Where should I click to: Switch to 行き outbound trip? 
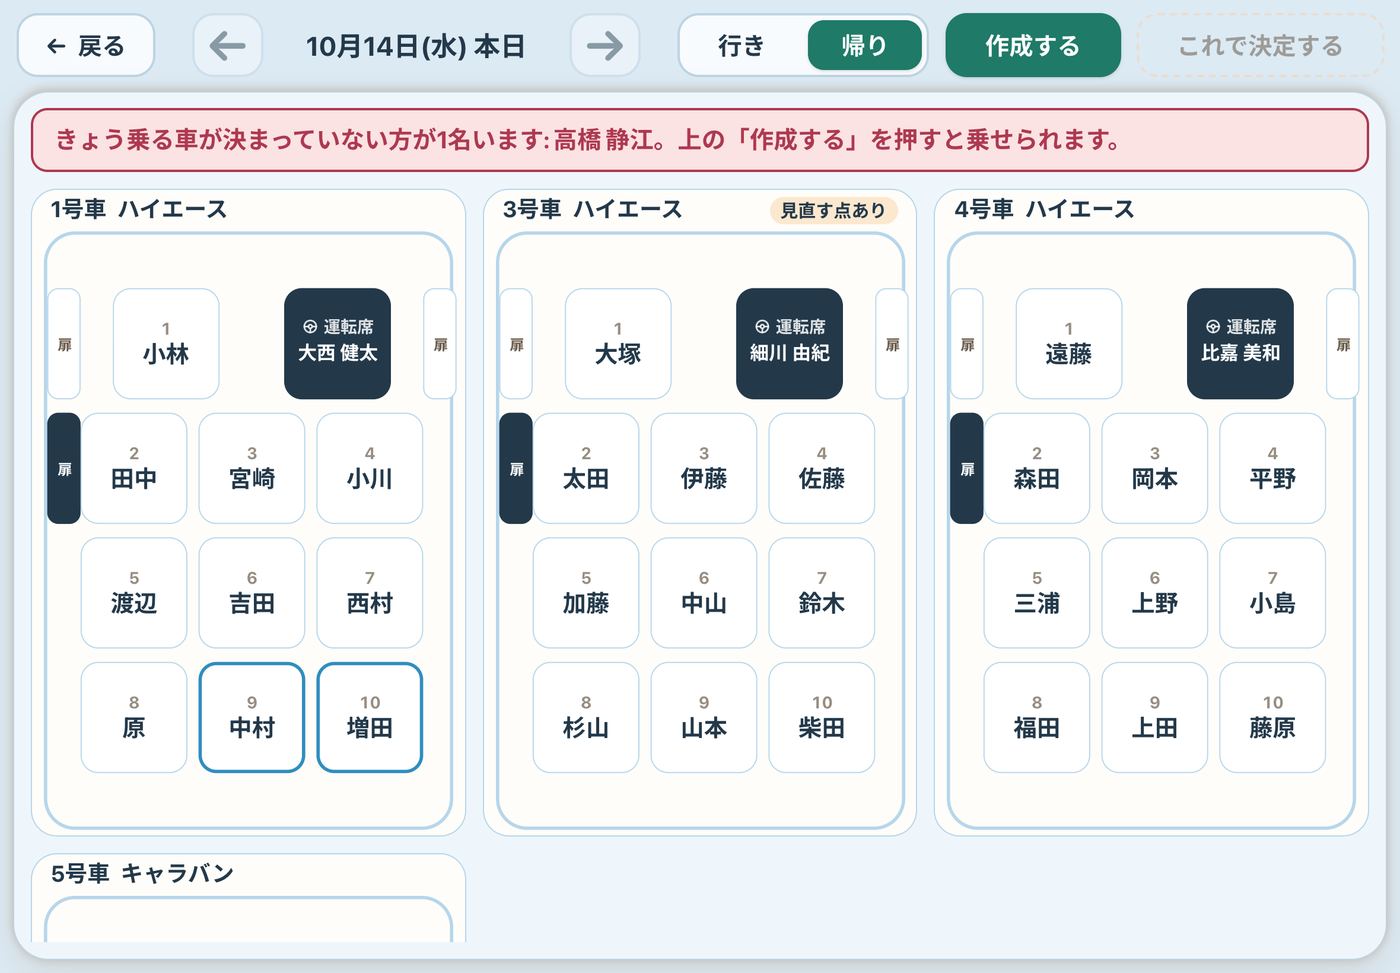point(742,46)
